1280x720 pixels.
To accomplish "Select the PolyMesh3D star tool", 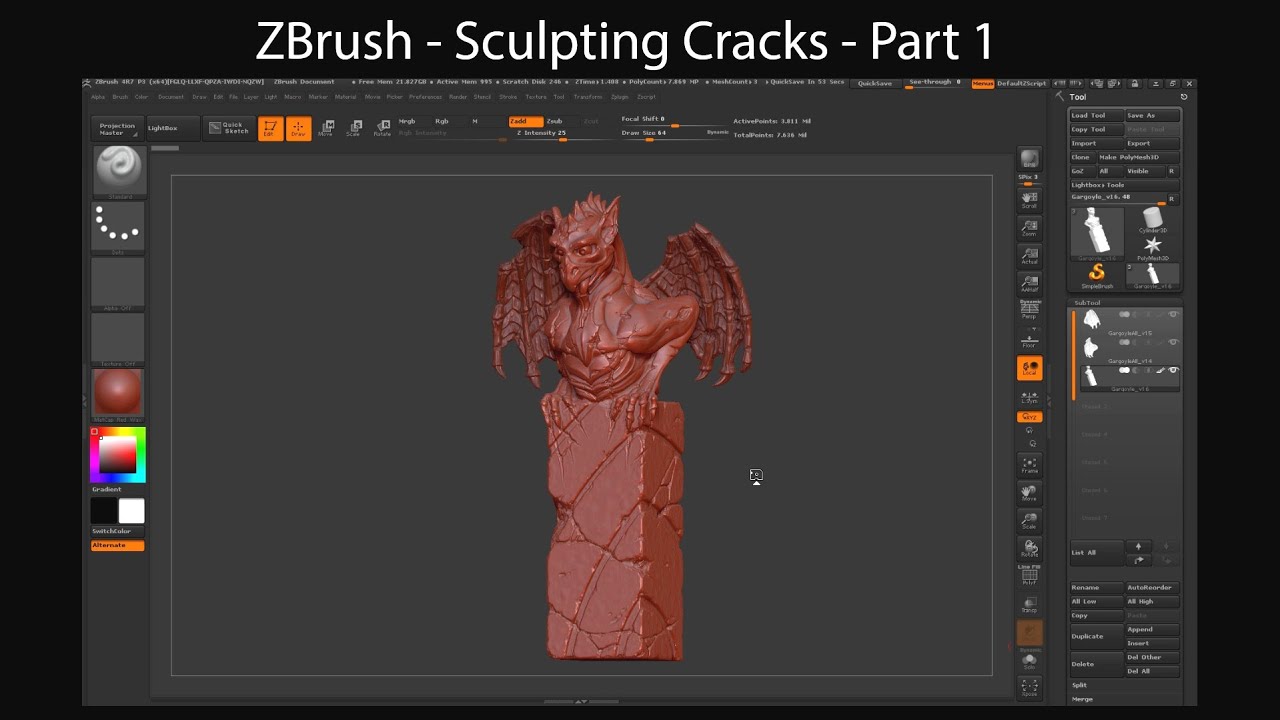I will coord(1153,249).
